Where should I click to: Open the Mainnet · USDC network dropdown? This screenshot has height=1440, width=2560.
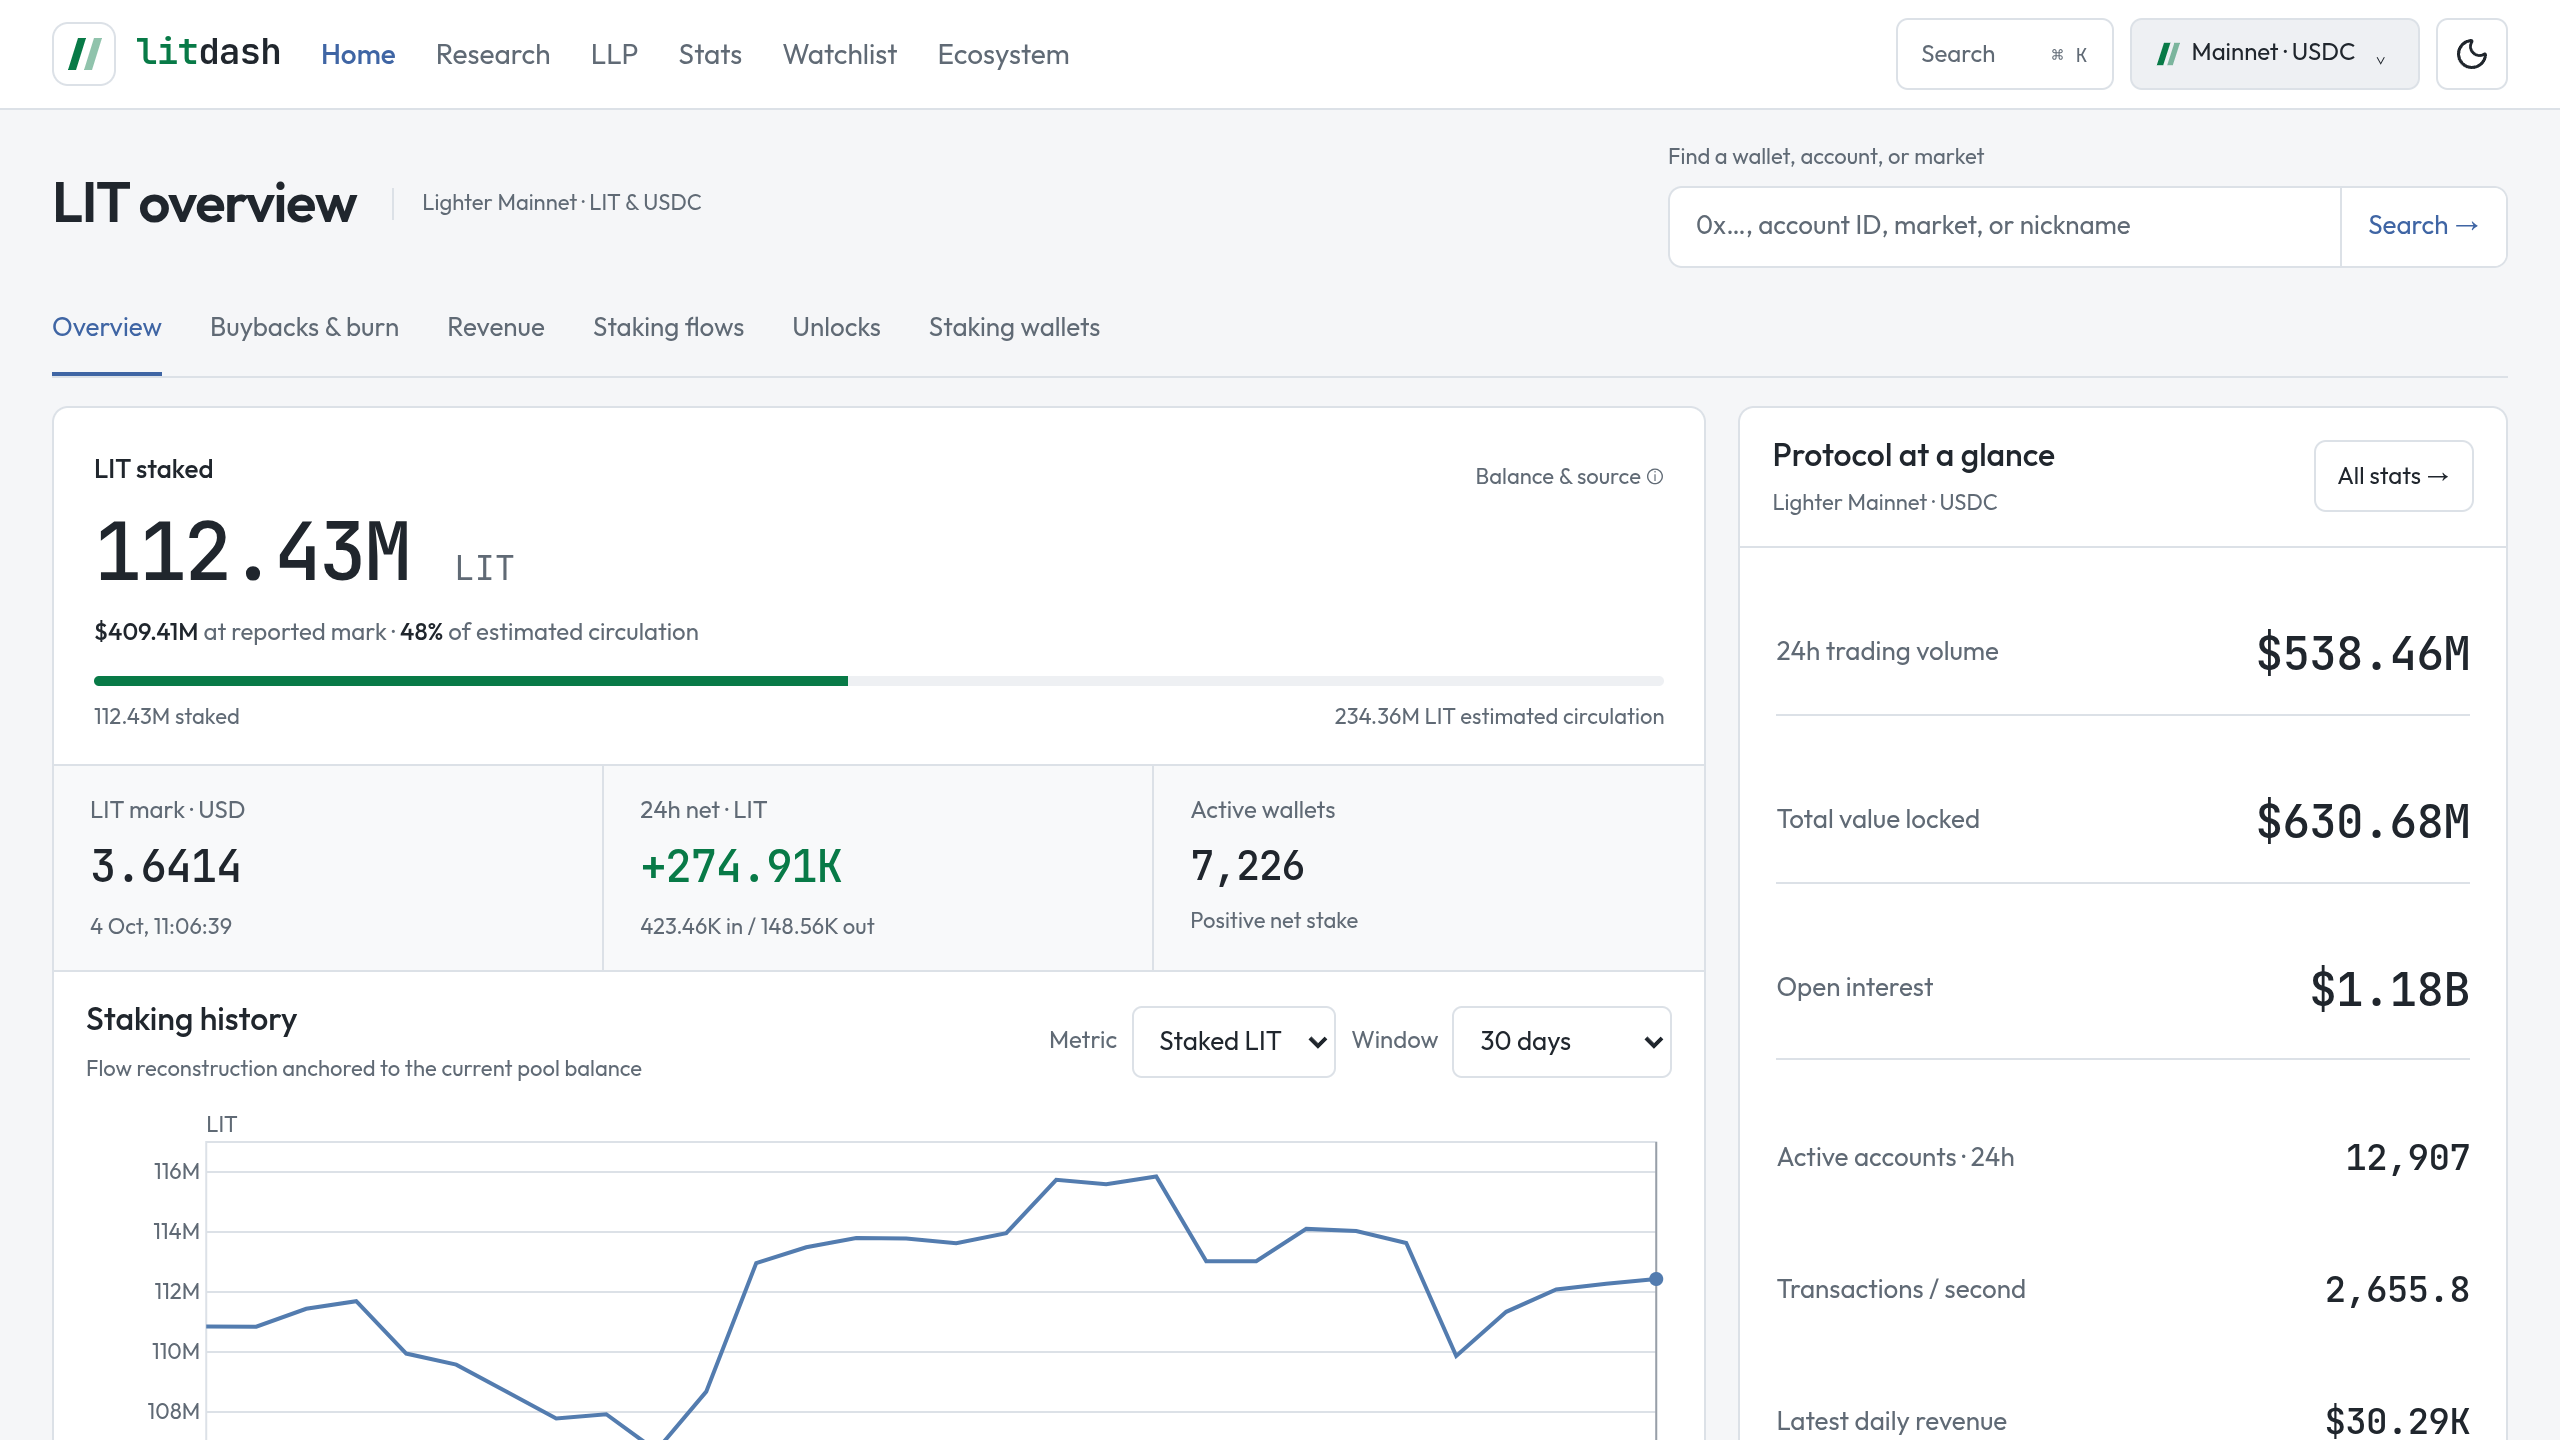tap(2274, 54)
